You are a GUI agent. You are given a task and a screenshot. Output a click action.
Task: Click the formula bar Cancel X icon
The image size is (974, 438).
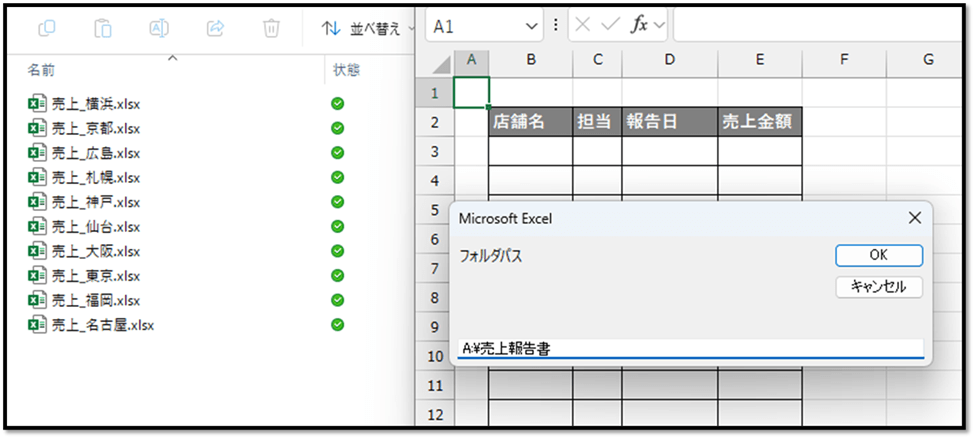584,26
